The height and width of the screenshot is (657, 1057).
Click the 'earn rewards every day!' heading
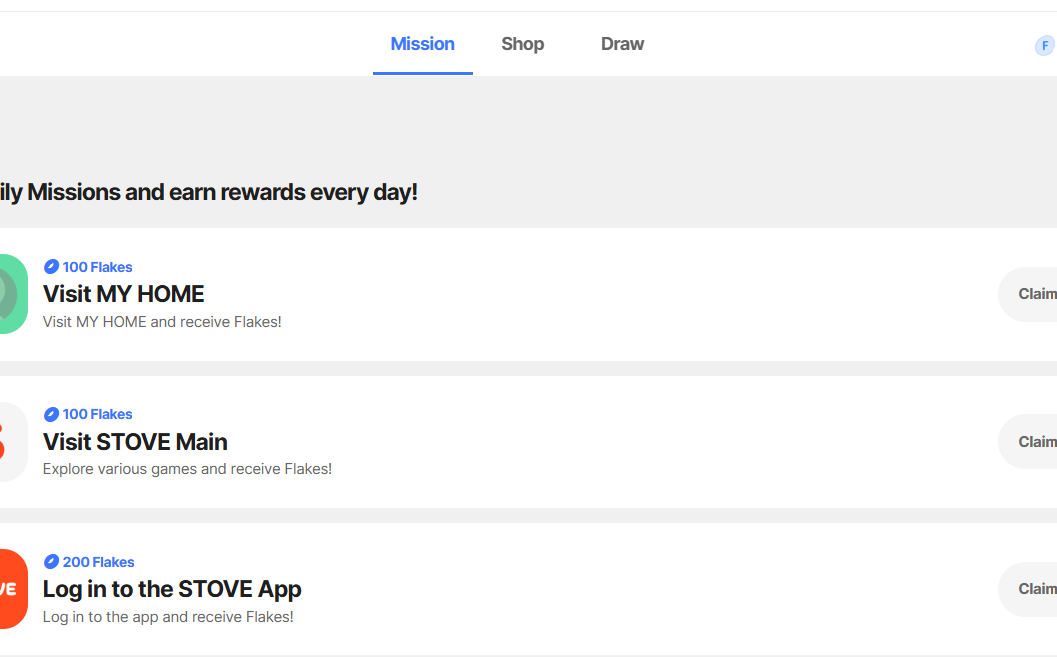(x=208, y=192)
